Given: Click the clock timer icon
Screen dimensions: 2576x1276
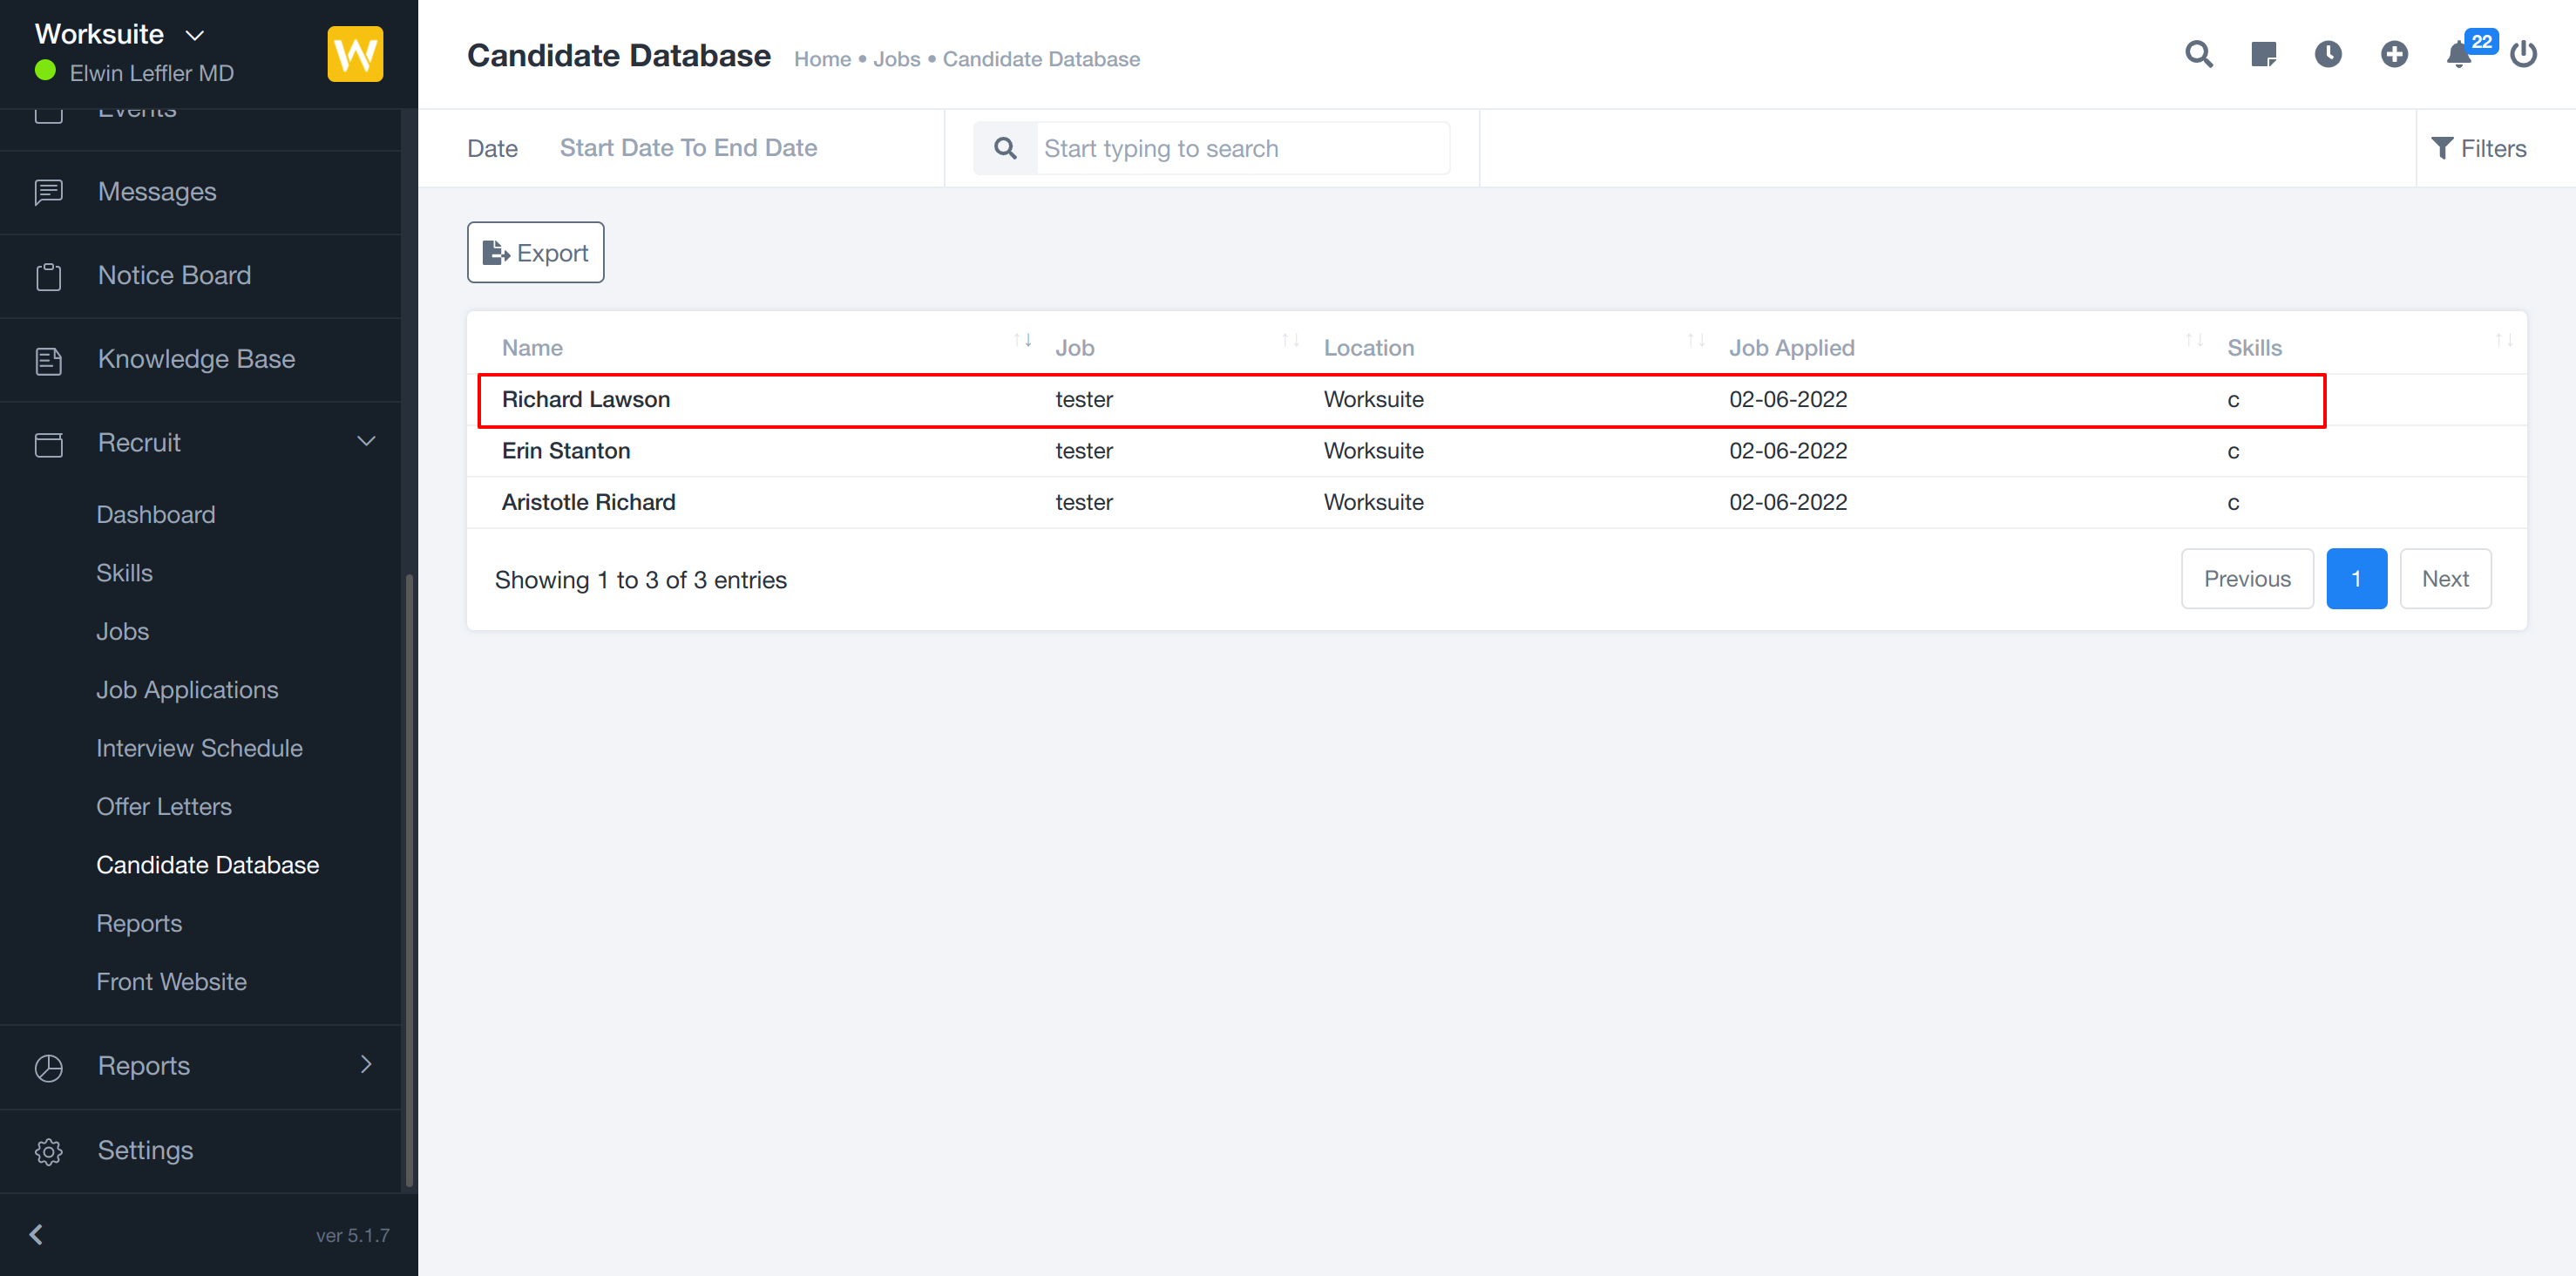Looking at the screenshot, I should 2328,54.
